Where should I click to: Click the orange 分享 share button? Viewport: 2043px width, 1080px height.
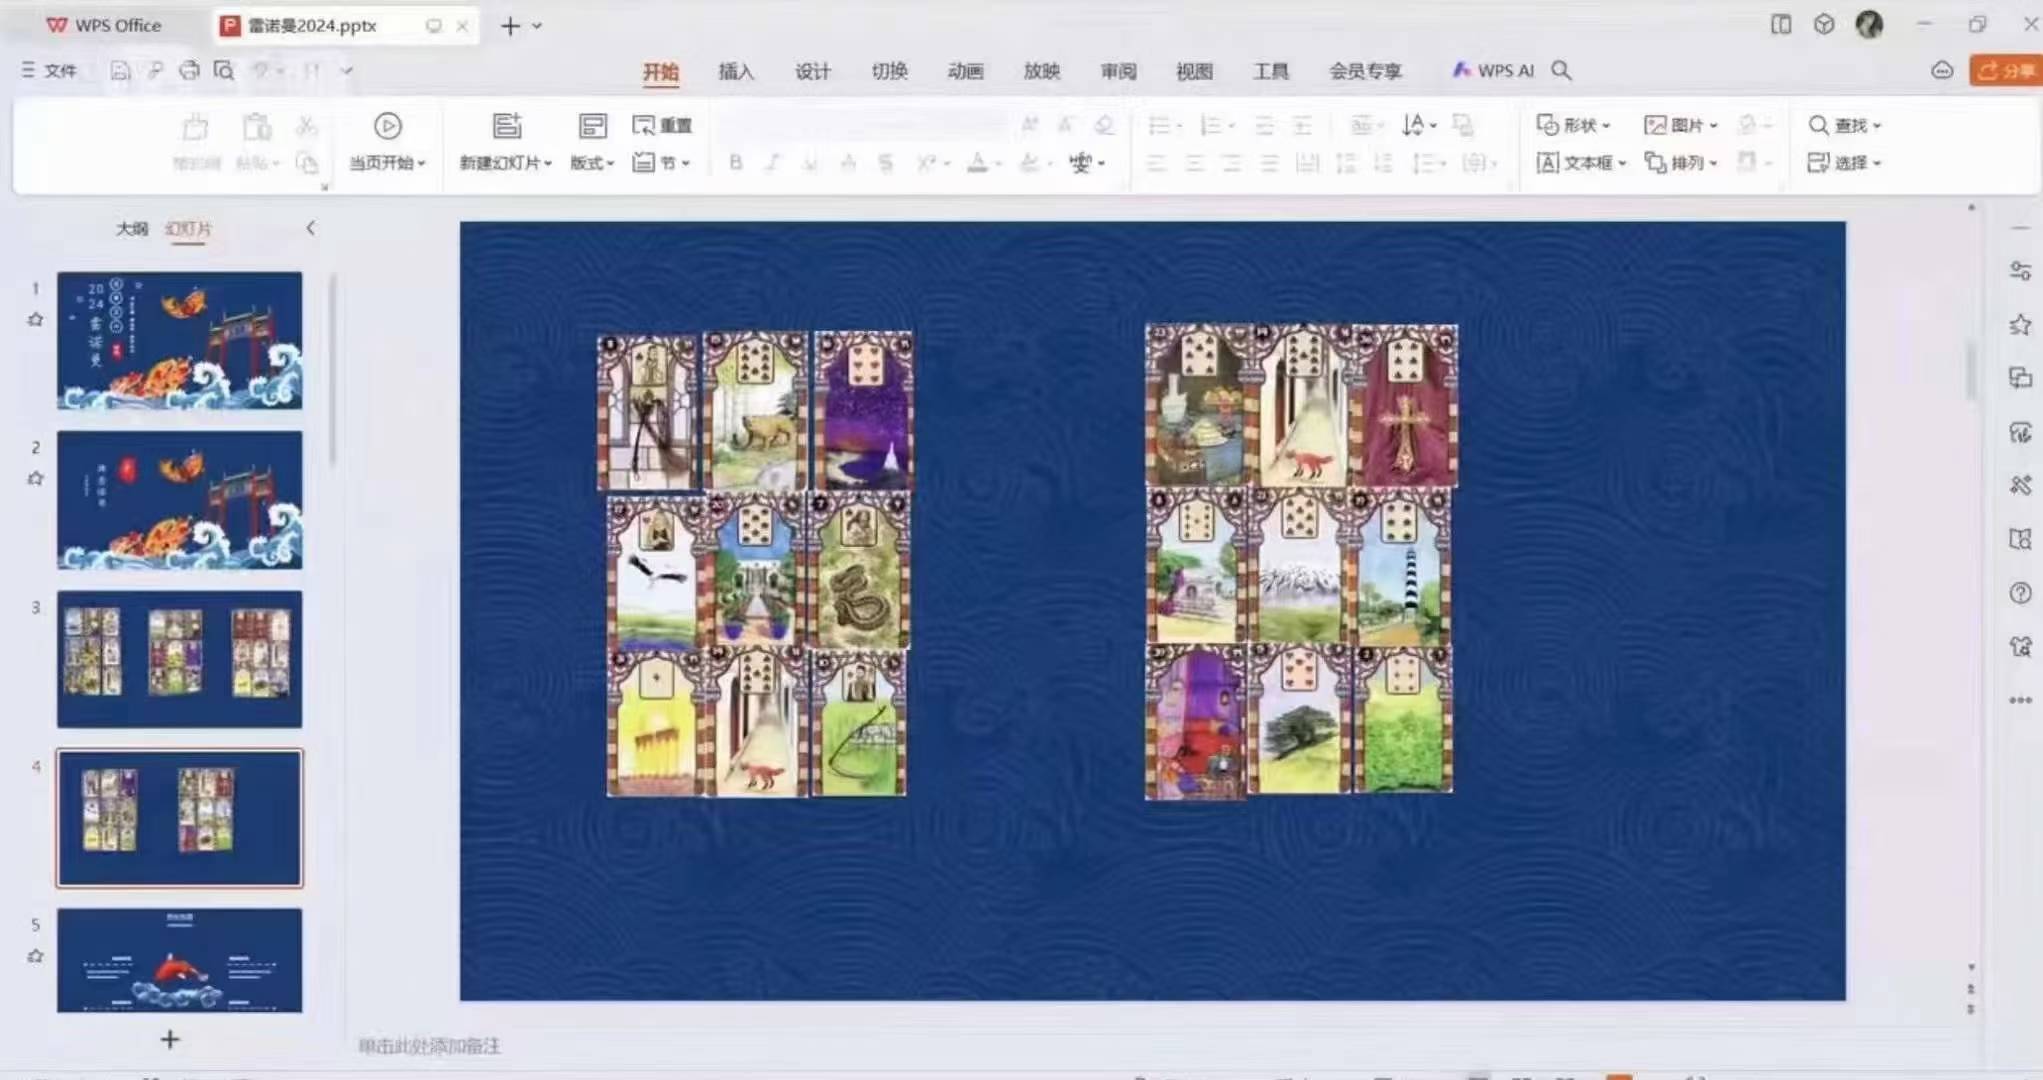point(2007,70)
